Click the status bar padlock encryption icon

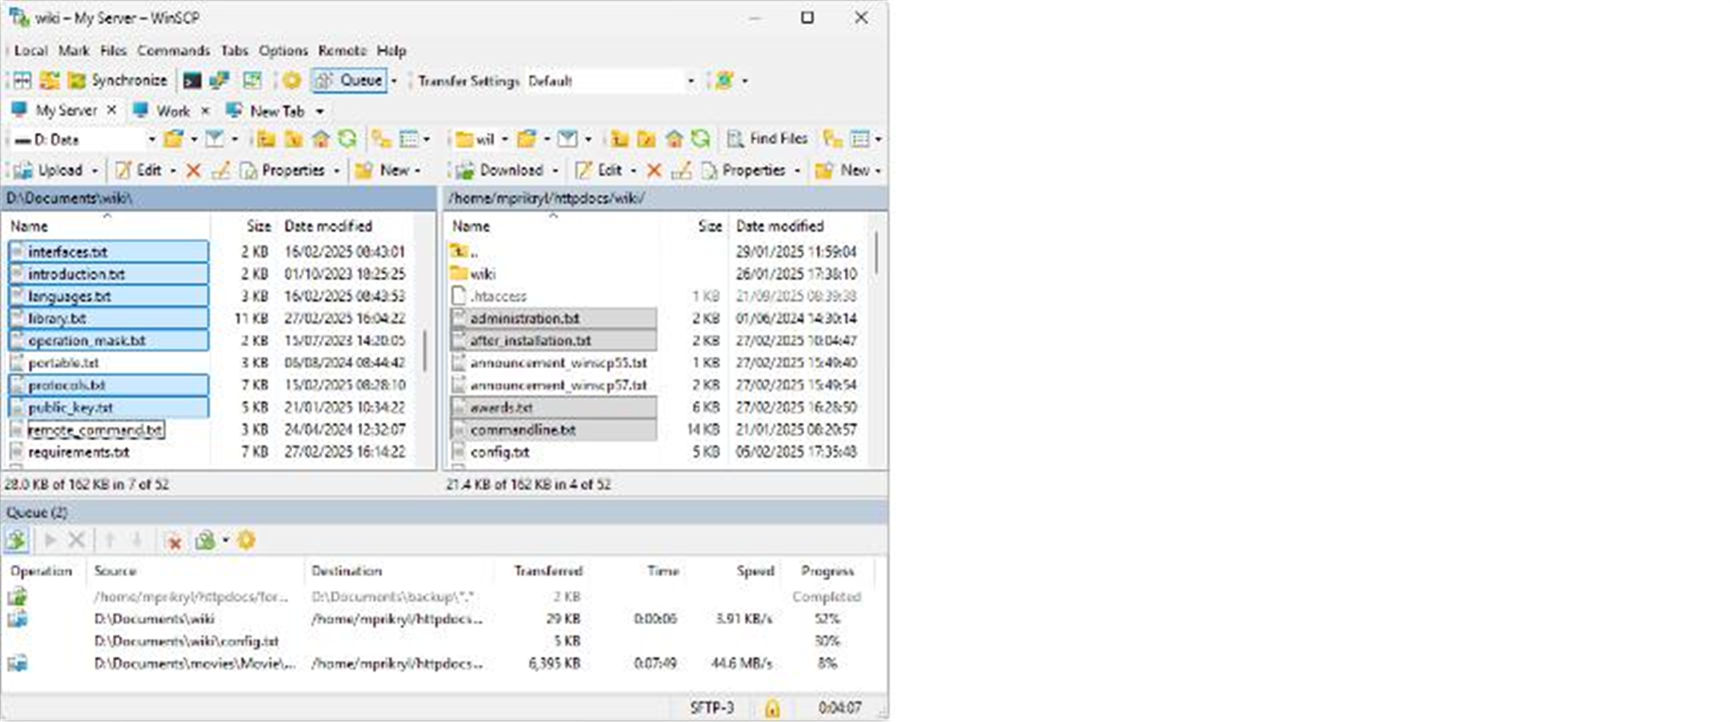click(772, 708)
